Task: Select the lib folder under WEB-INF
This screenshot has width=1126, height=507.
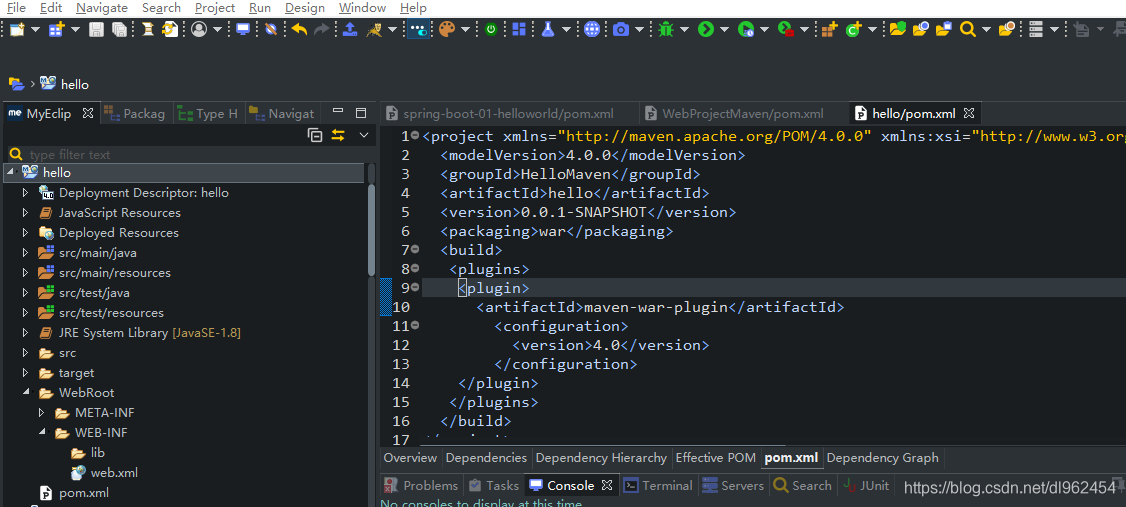Action: [98, 453]
